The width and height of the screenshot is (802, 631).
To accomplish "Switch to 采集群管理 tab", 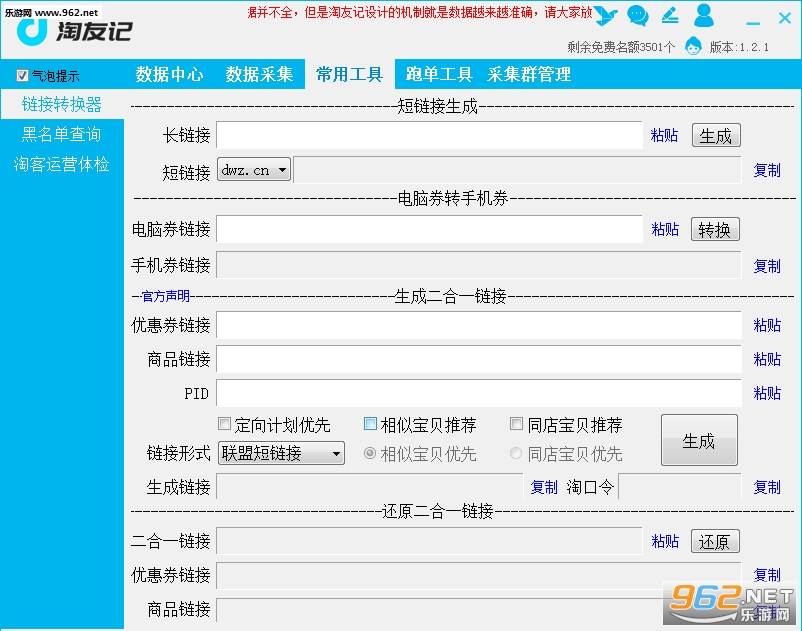I will tap(529, 74).
